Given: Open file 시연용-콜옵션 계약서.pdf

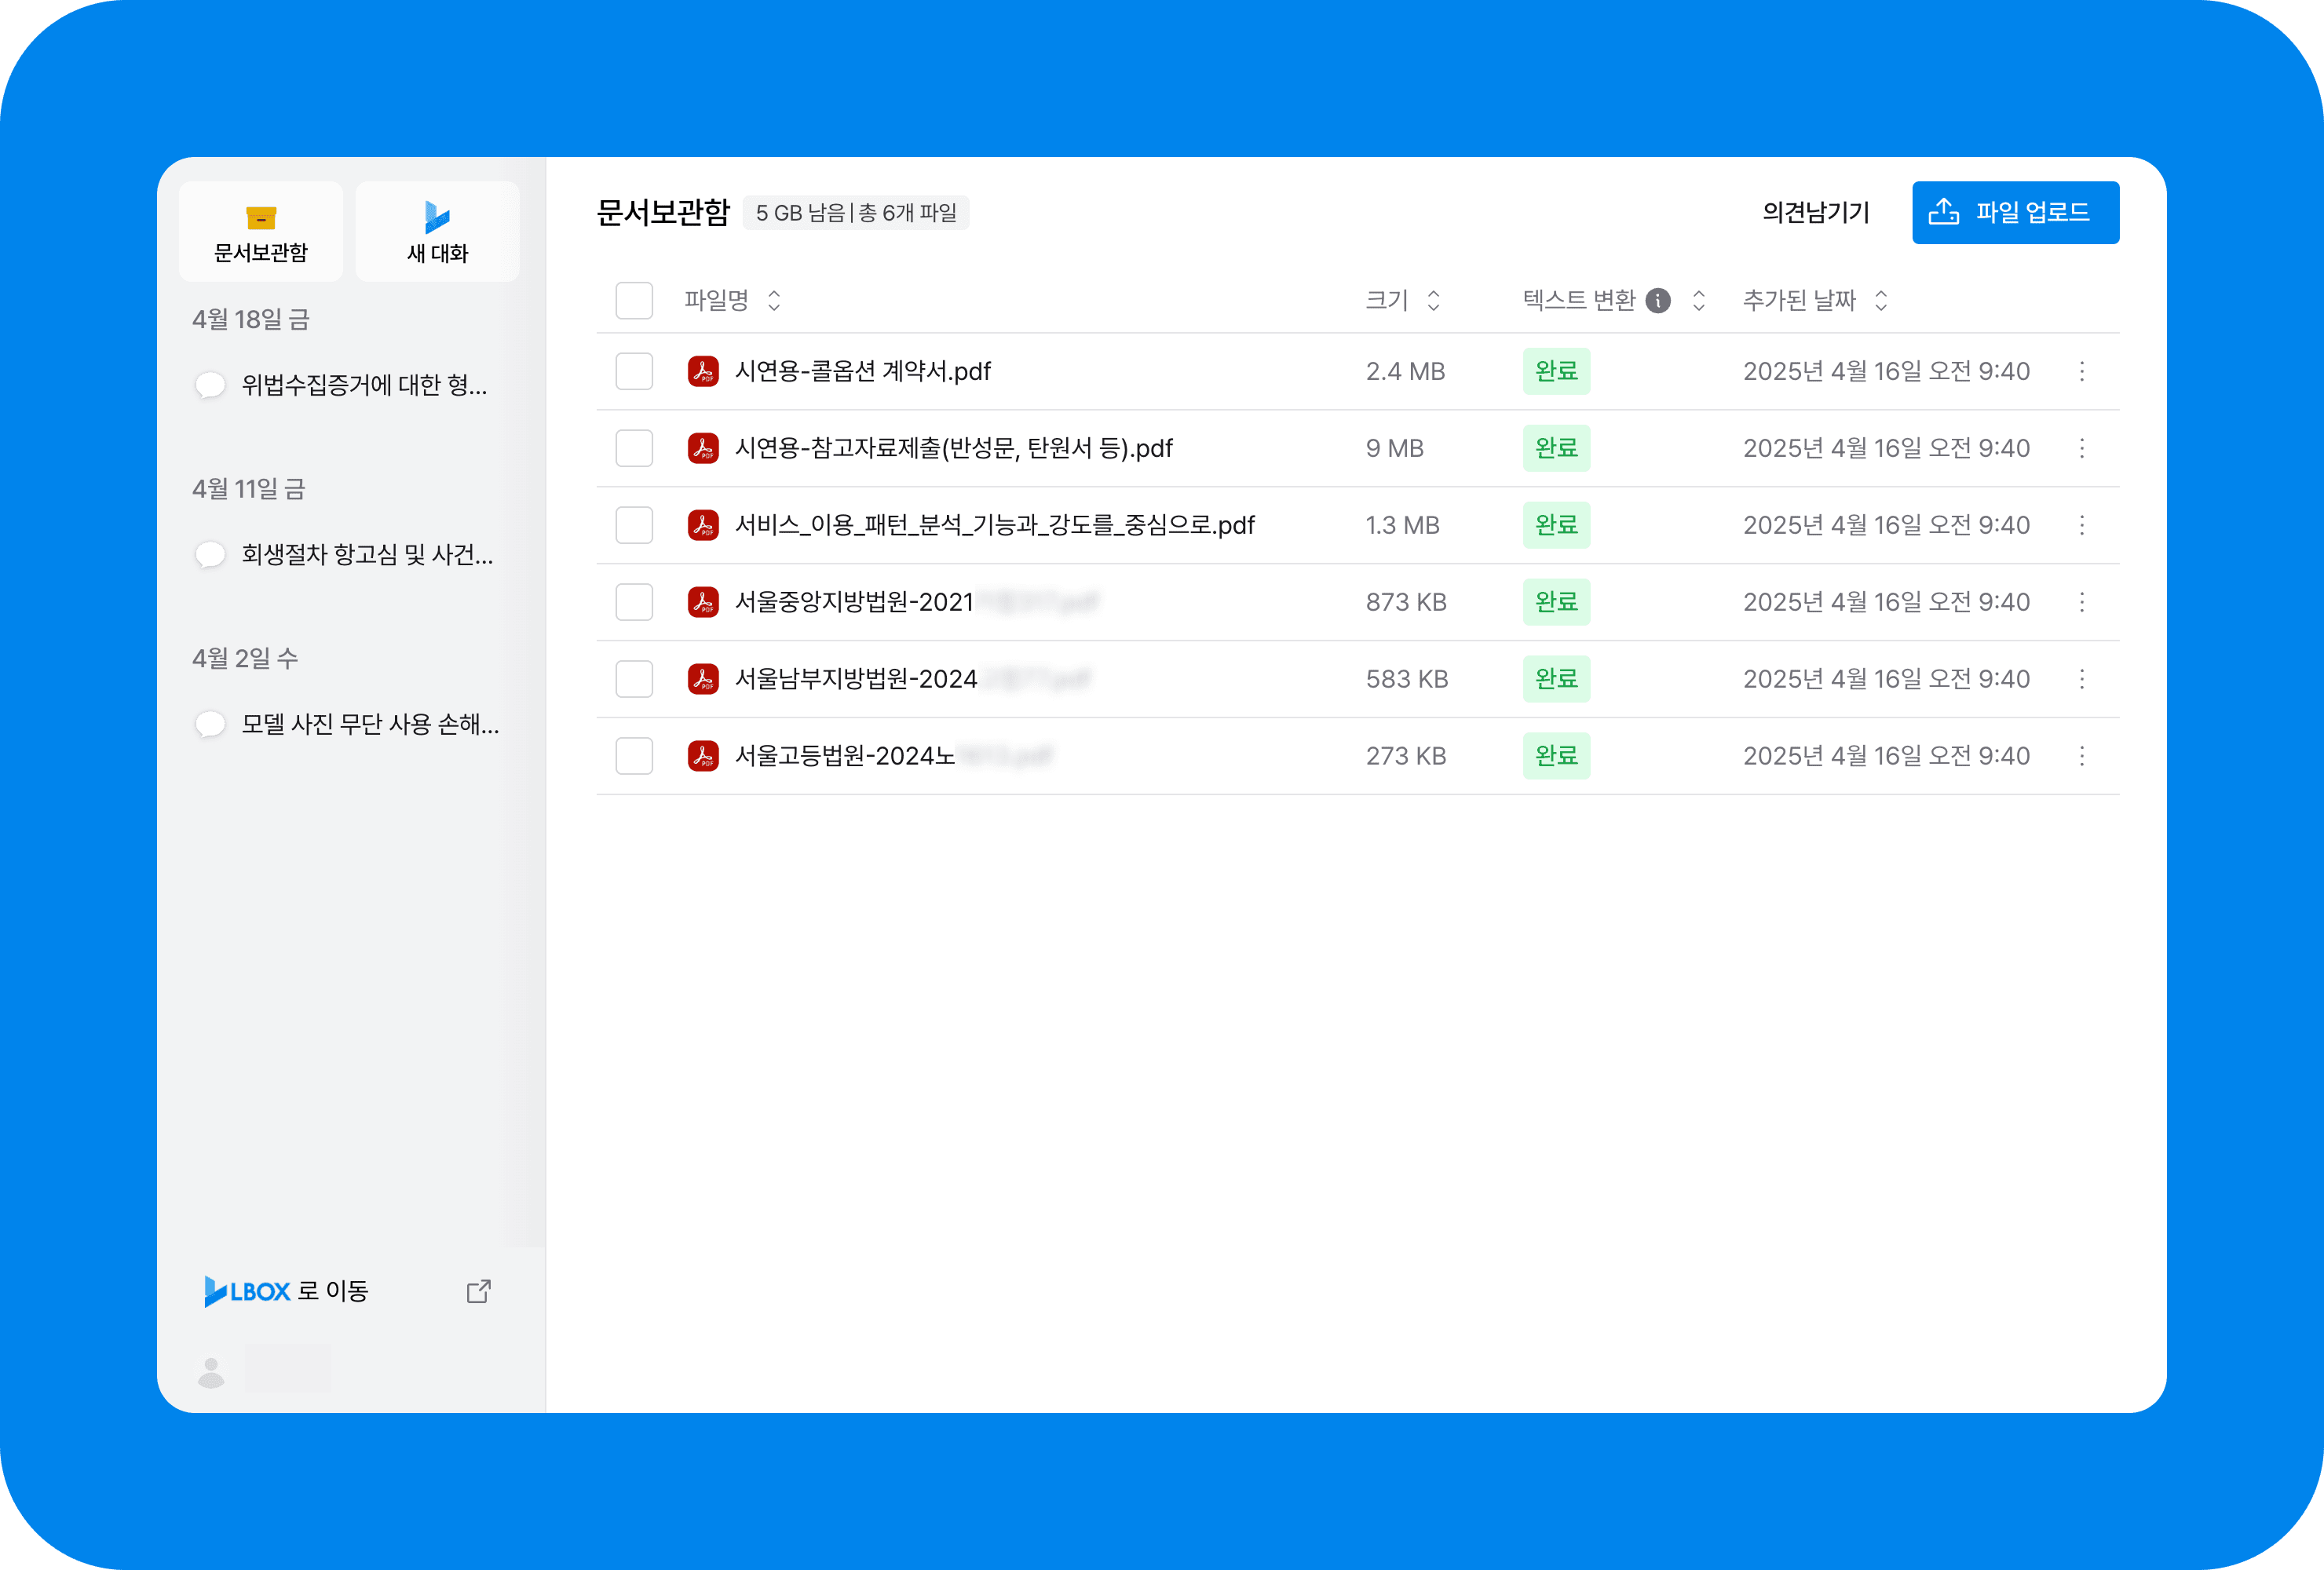Looking at the screenshot, I should (862, 371).
